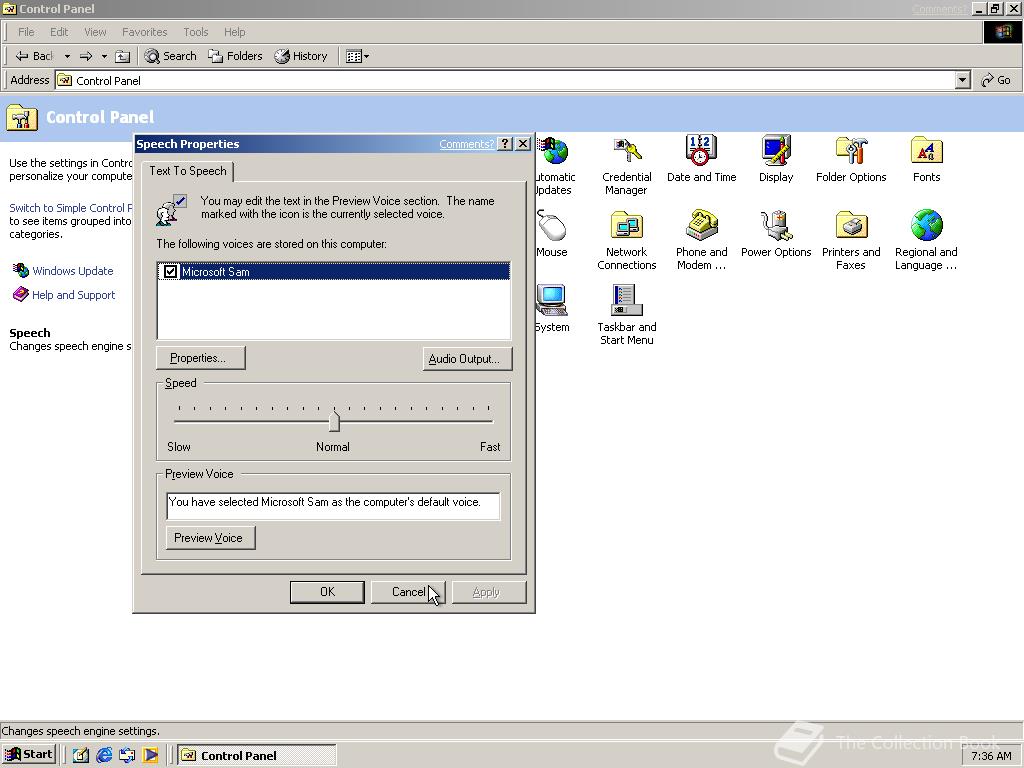Click the Comments? link in Speech Properties title
This screenshot has width=1024, height=768.
pyautogui.click(x=466, y=144)
